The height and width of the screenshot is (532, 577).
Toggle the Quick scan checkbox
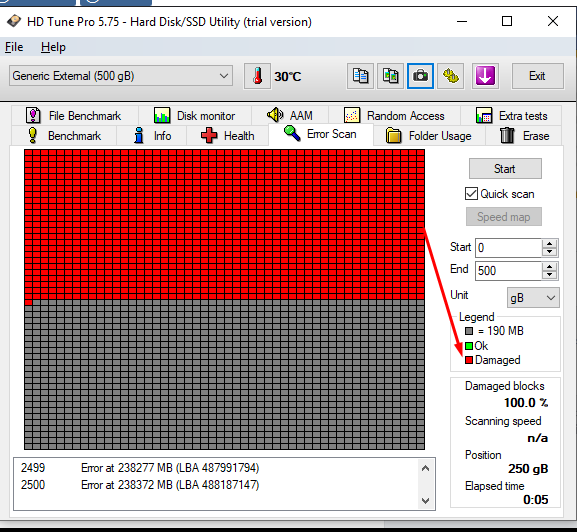click(471, 194)
